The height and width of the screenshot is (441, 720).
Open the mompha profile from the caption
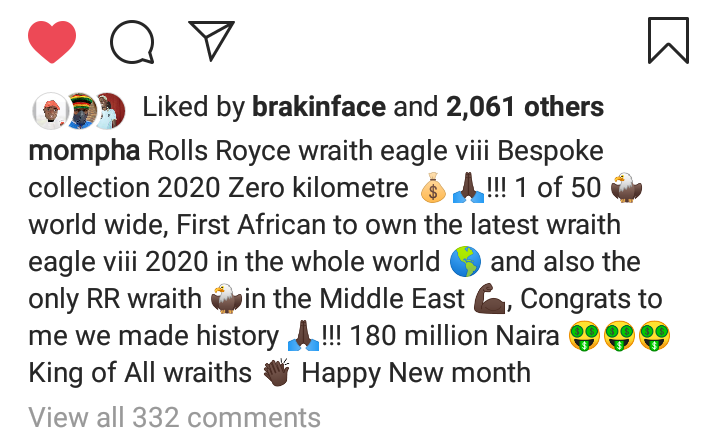coord(85,153)
